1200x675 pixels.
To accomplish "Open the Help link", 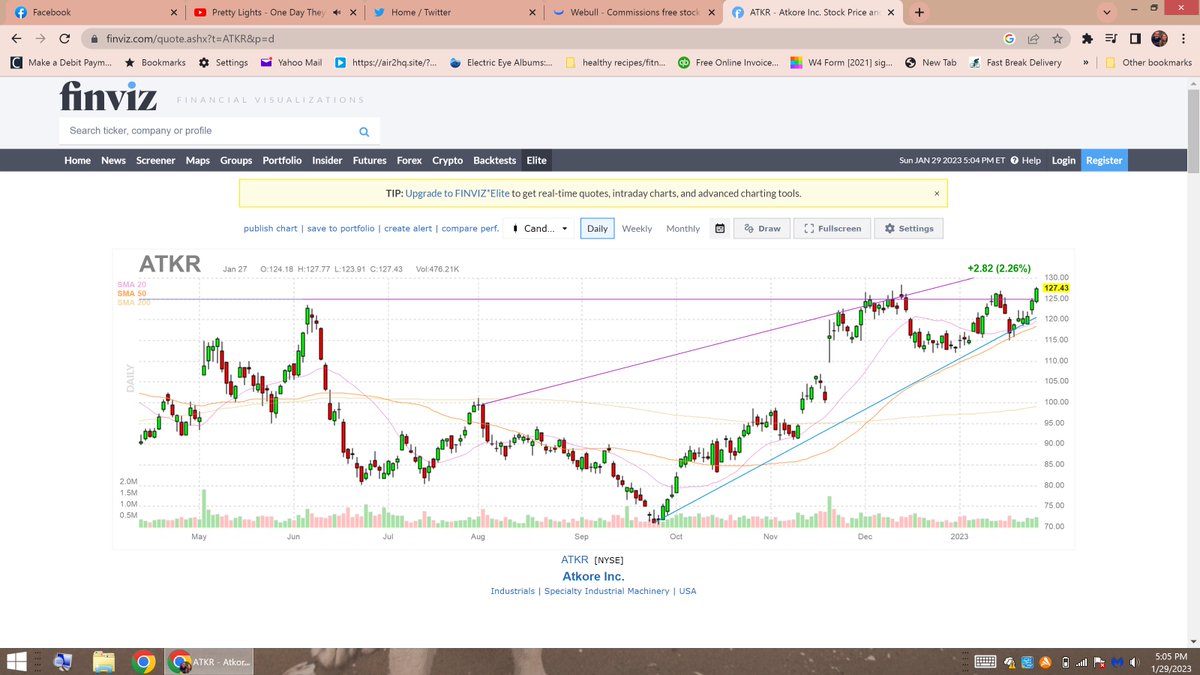I will point(1025,160).
